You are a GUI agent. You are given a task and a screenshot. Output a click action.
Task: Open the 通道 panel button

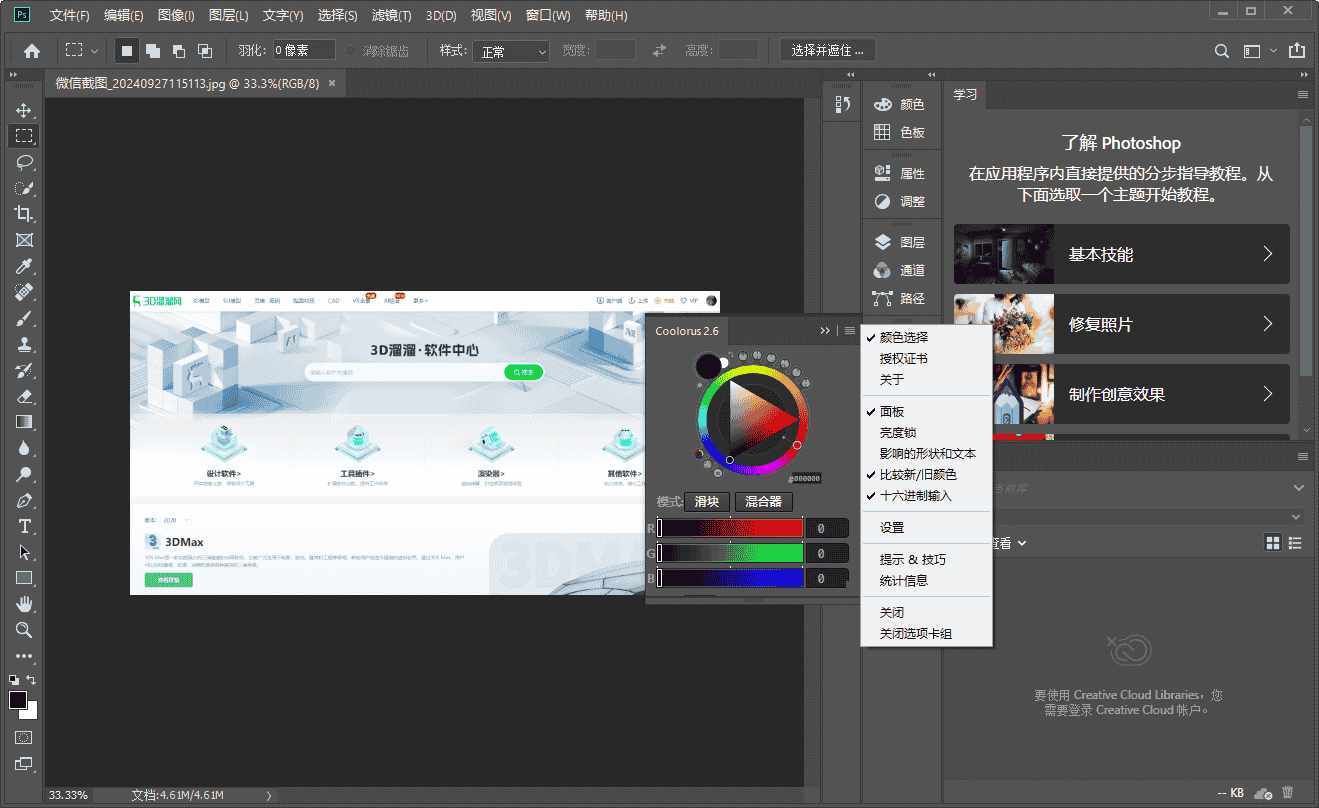tap(900, 270)
